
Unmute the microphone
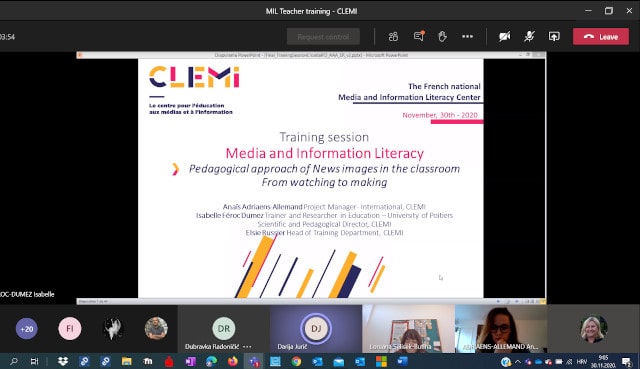(529, 37)
